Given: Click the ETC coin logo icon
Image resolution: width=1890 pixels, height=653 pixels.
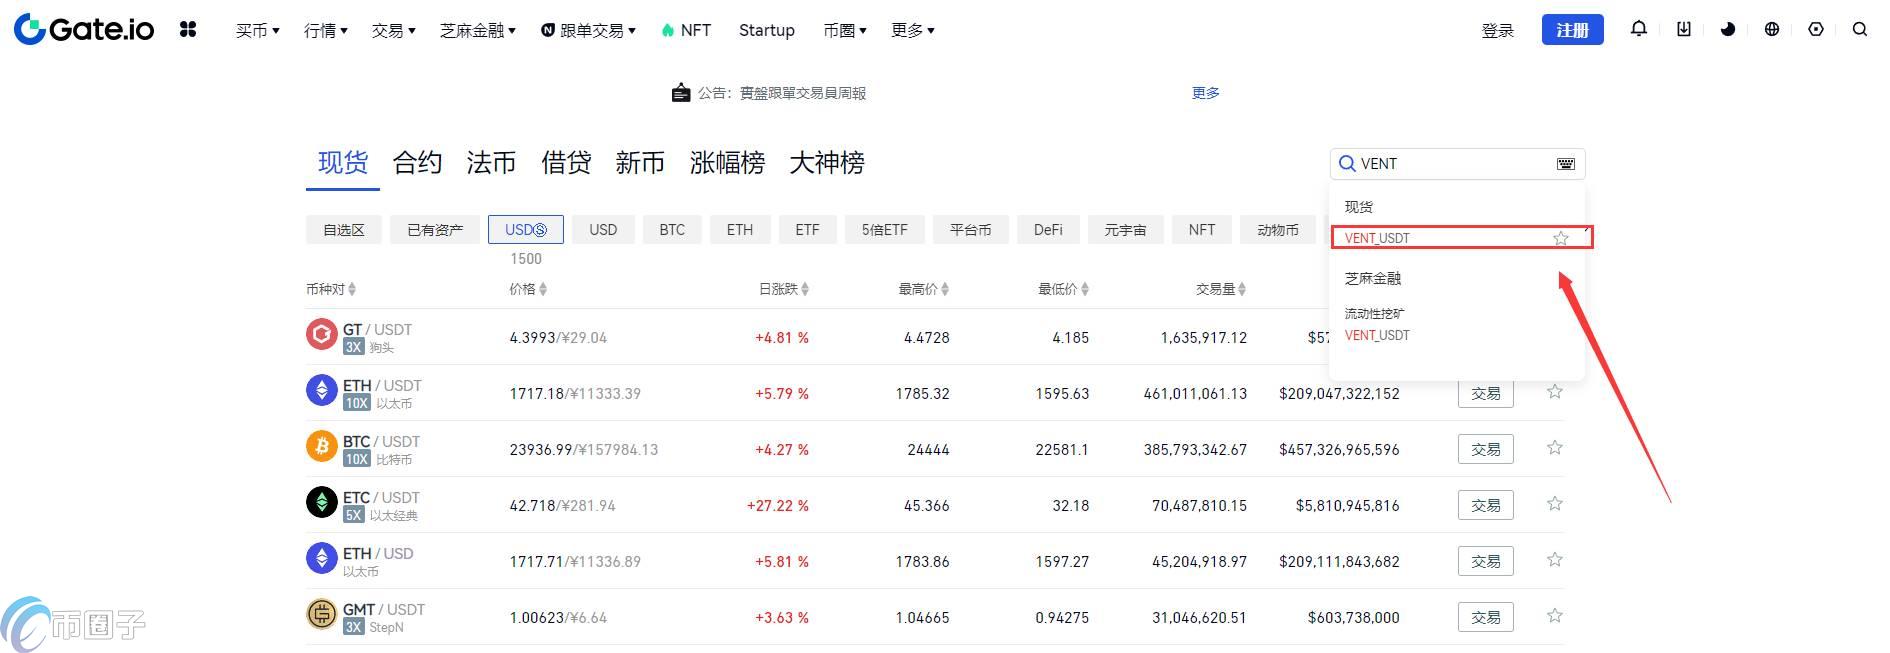Looking at the screenshot, I should 322,502.
